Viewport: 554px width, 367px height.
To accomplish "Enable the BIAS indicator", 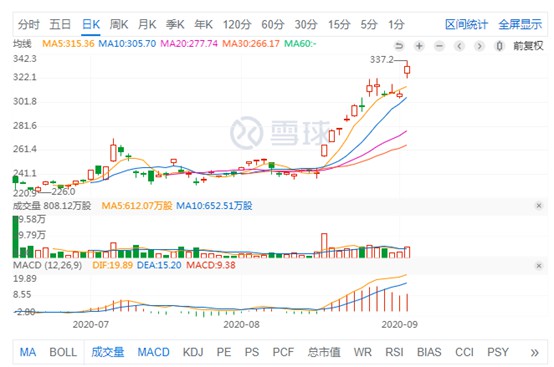I will (x=429, y=352).
